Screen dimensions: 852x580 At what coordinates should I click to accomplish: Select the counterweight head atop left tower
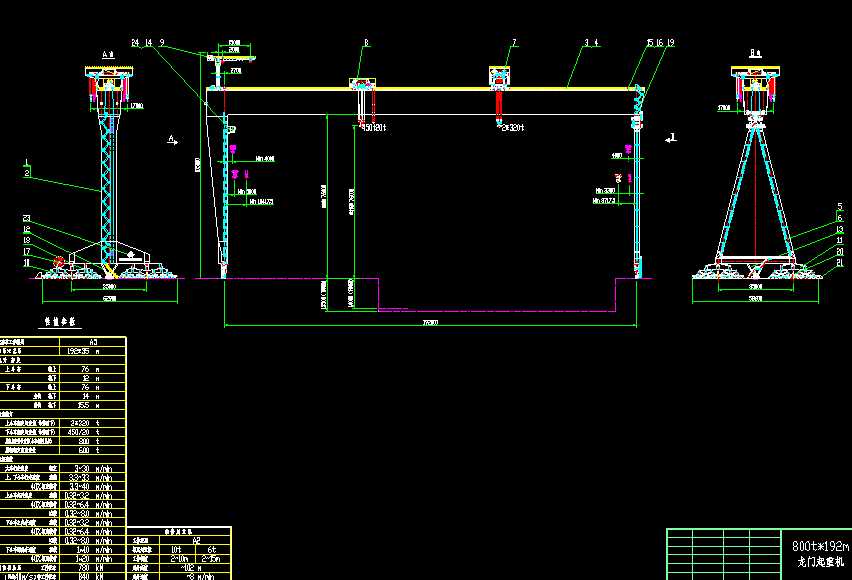pyautogui.click(x=108, y=70)
